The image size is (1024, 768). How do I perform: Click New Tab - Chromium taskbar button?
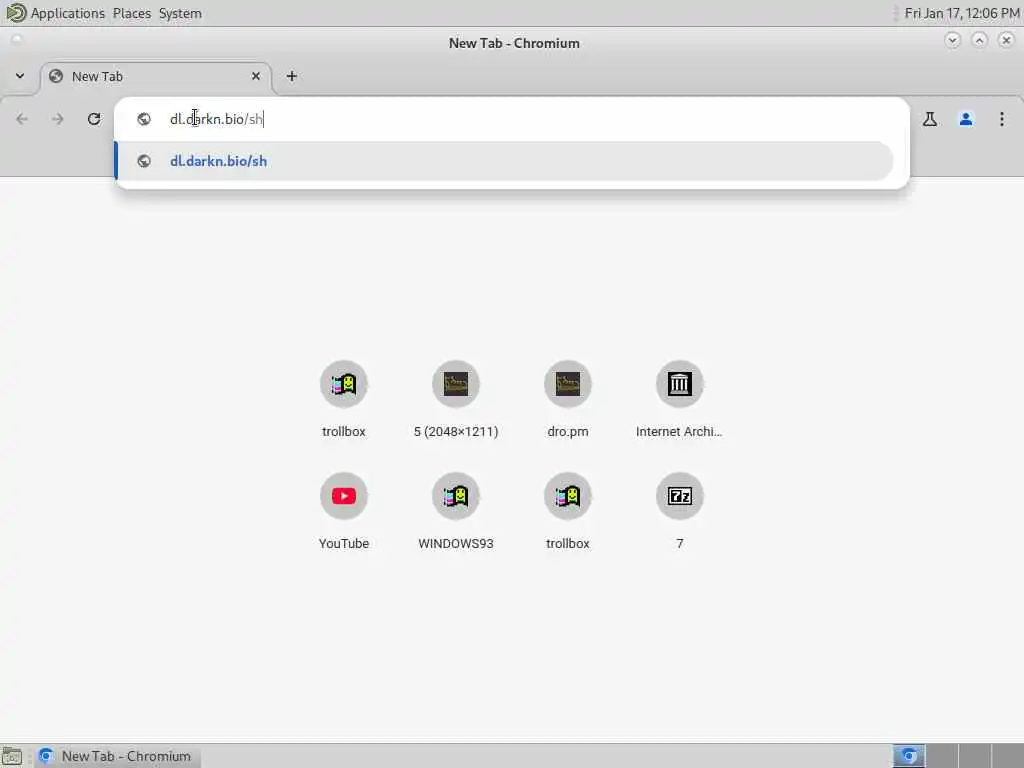point(118,756)
